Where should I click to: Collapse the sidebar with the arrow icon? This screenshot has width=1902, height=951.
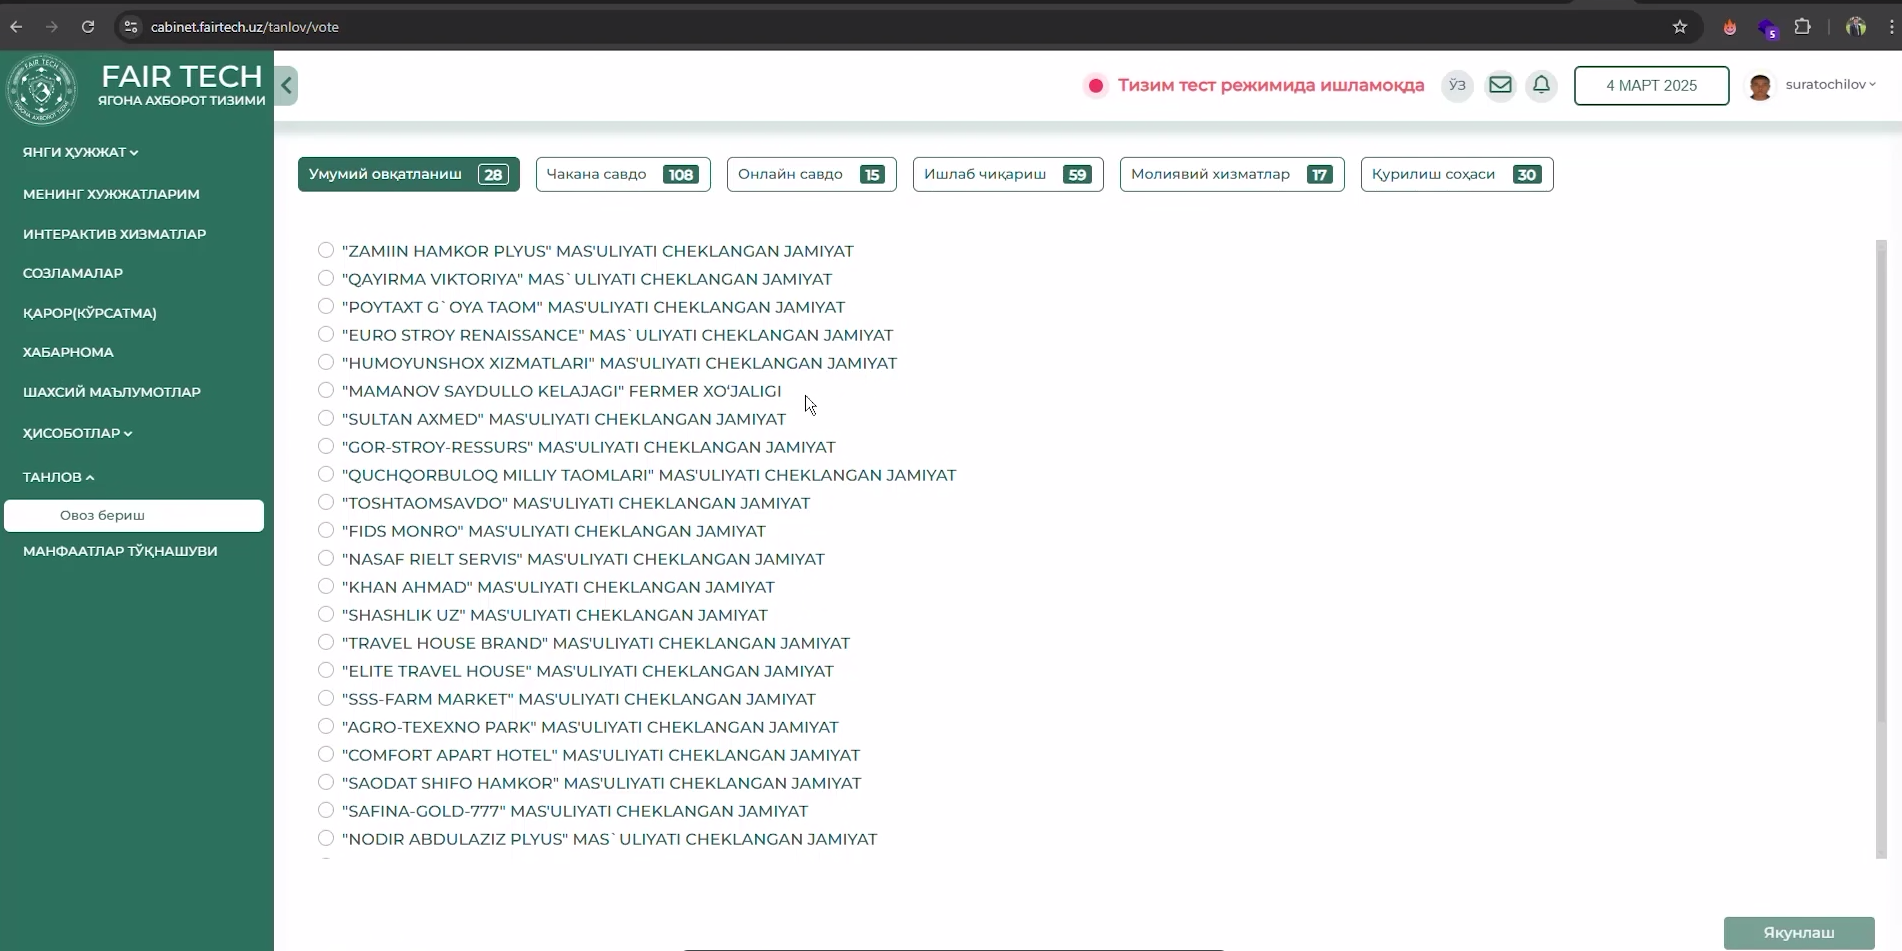pos(287,86)
